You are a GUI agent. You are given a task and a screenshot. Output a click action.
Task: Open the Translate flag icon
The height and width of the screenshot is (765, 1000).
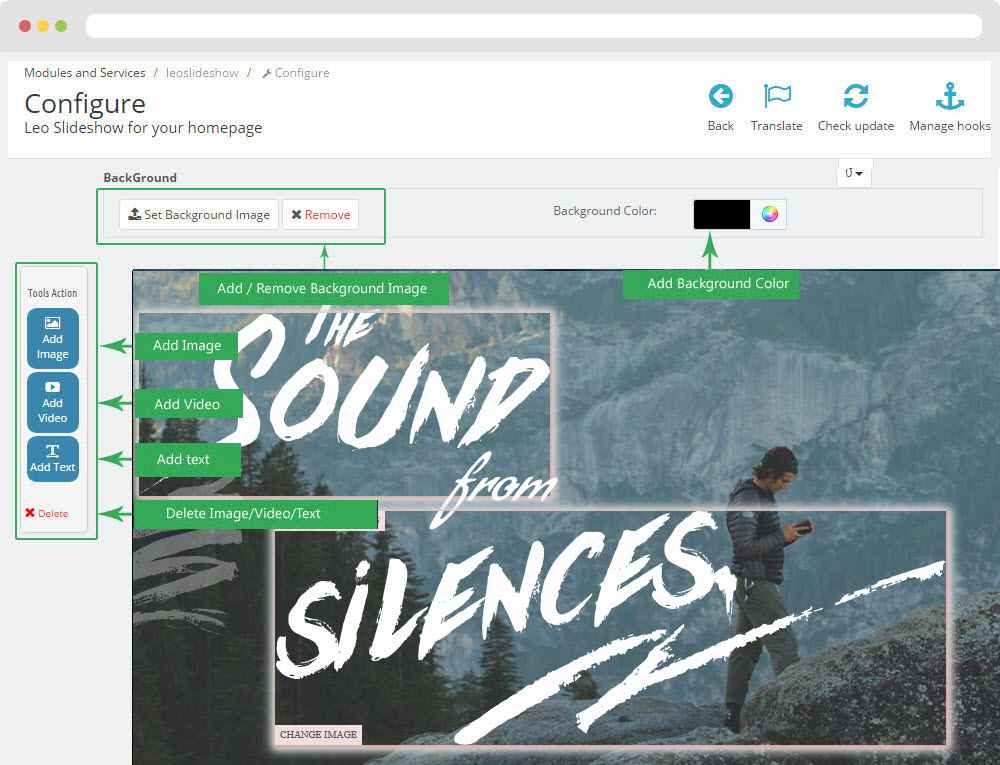pyautogui.click(x=777, y=97)
